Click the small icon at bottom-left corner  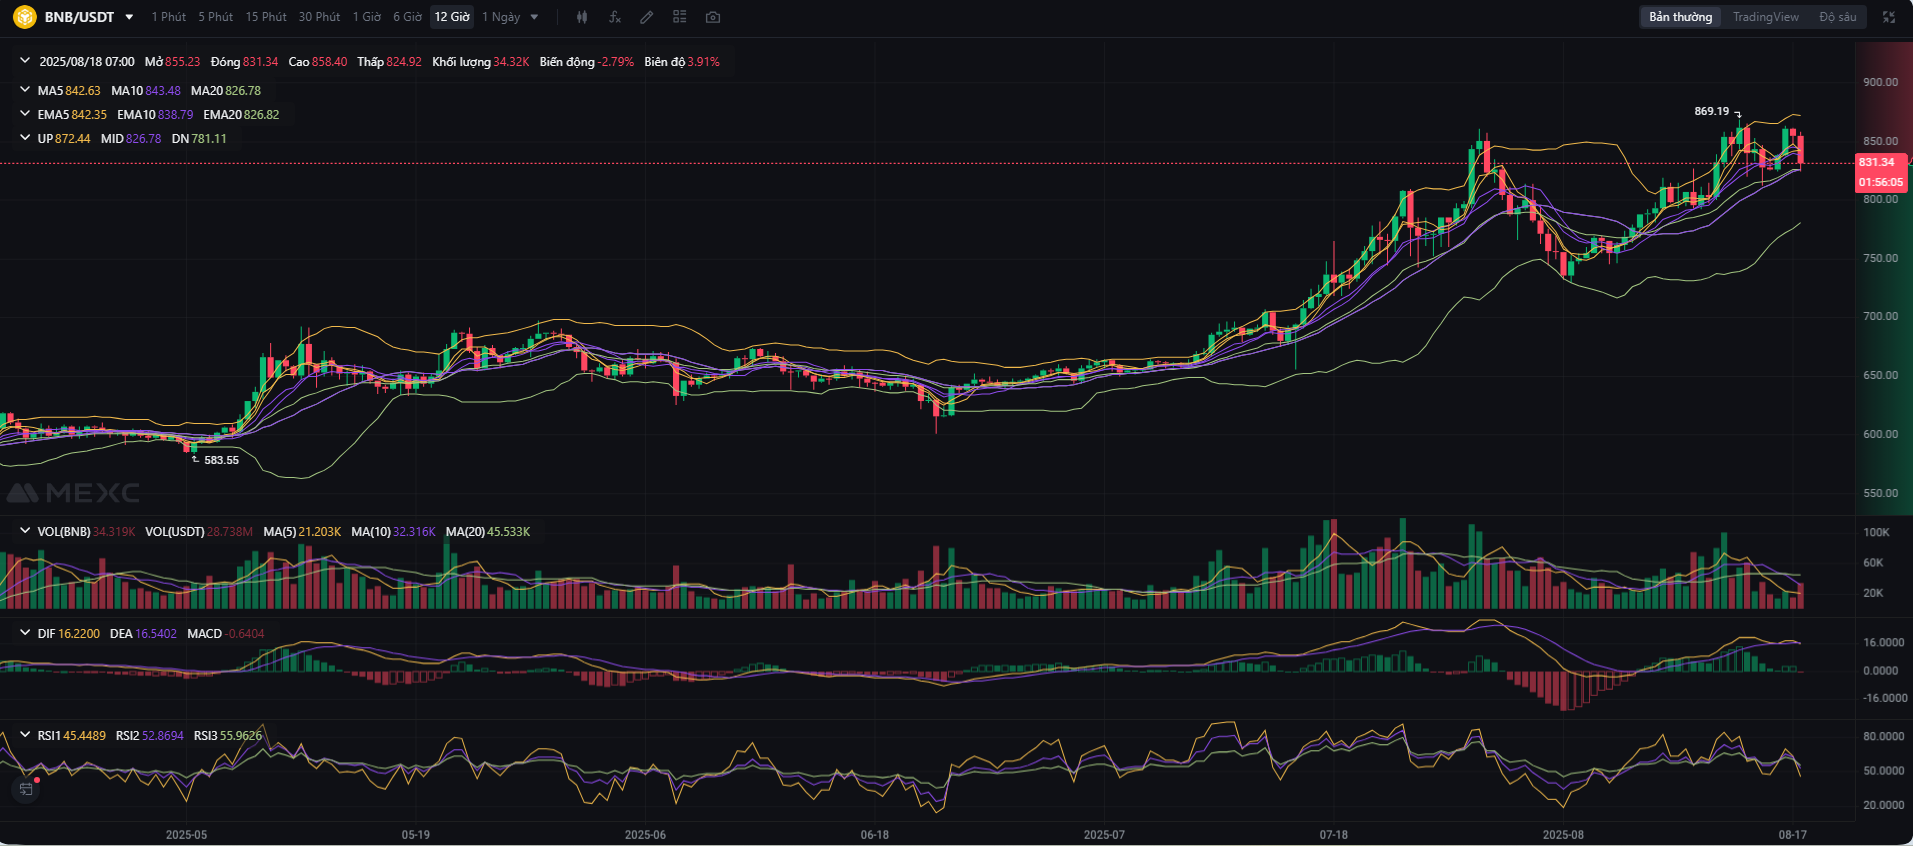click(26, 789)
